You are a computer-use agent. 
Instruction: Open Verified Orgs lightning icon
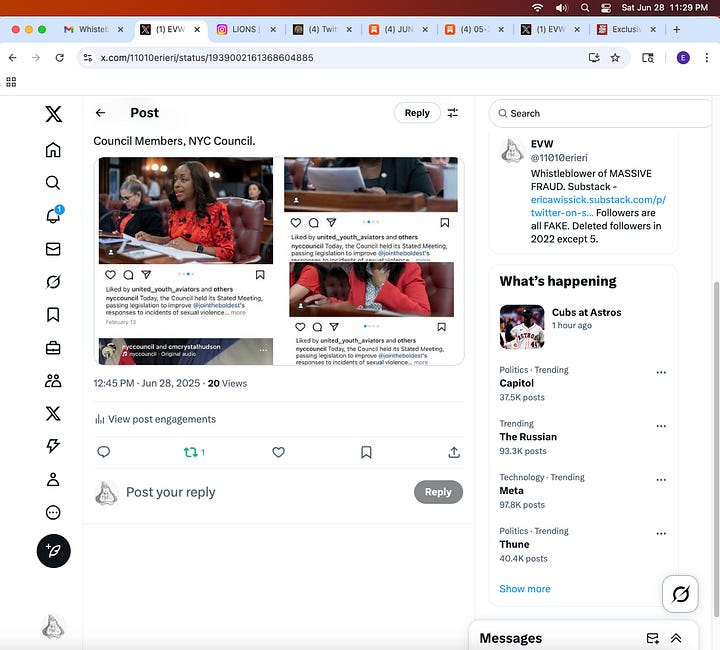tap(53, 446)
